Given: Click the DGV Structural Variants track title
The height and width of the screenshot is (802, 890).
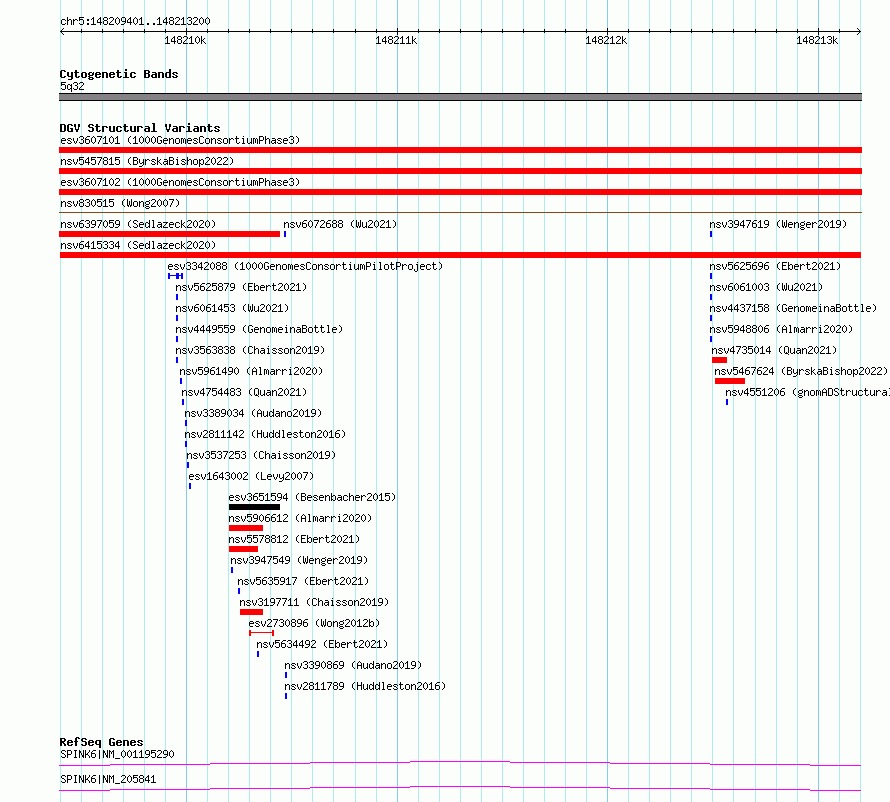Looking at the screenshot, I should (x=140, y=128).
